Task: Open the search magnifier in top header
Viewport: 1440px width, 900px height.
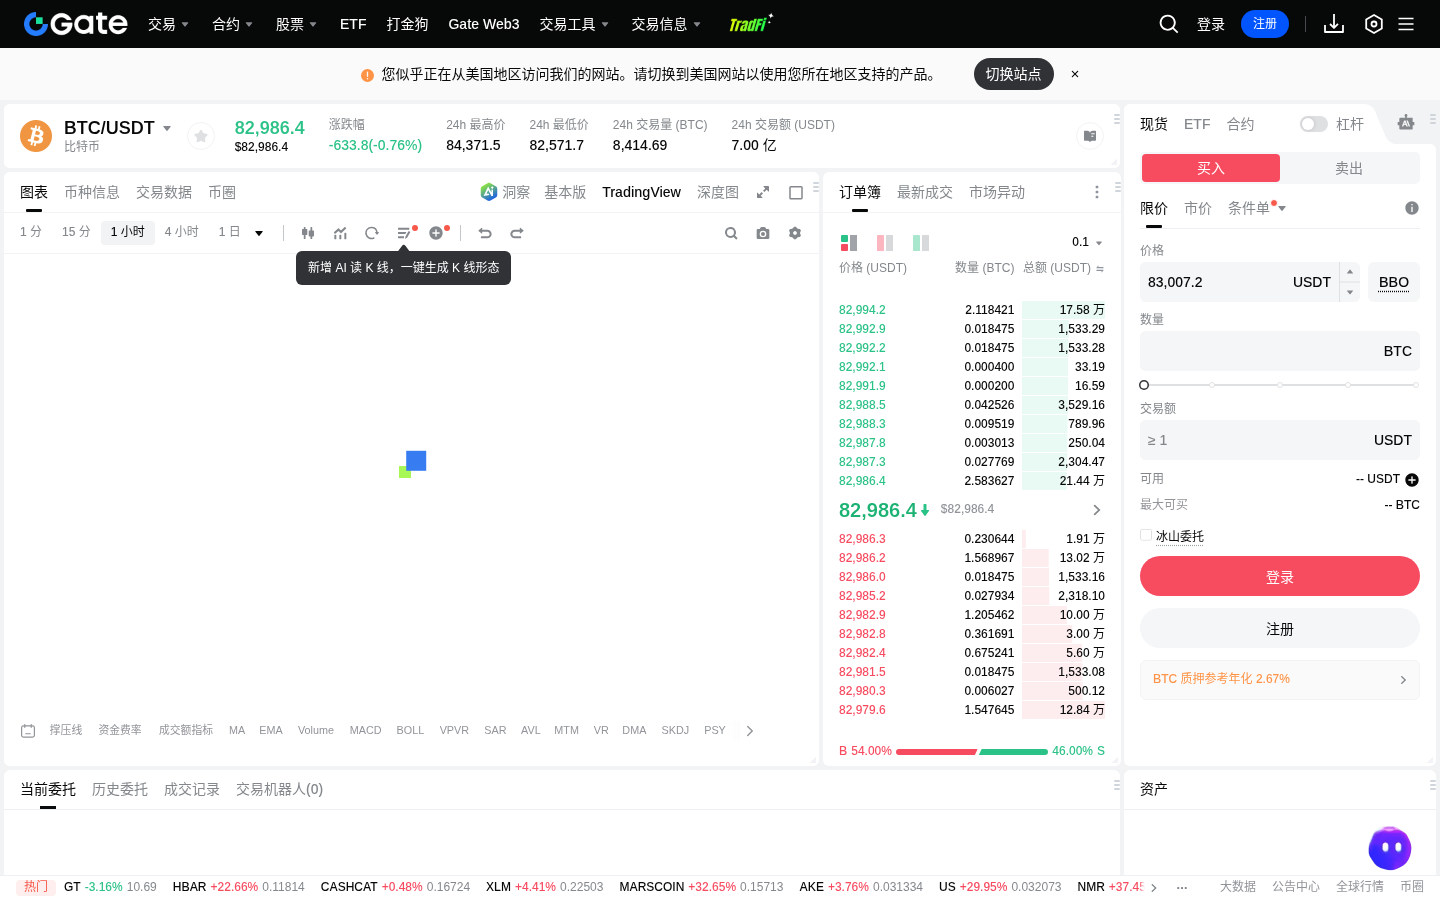Action: tap(1168, 24)
